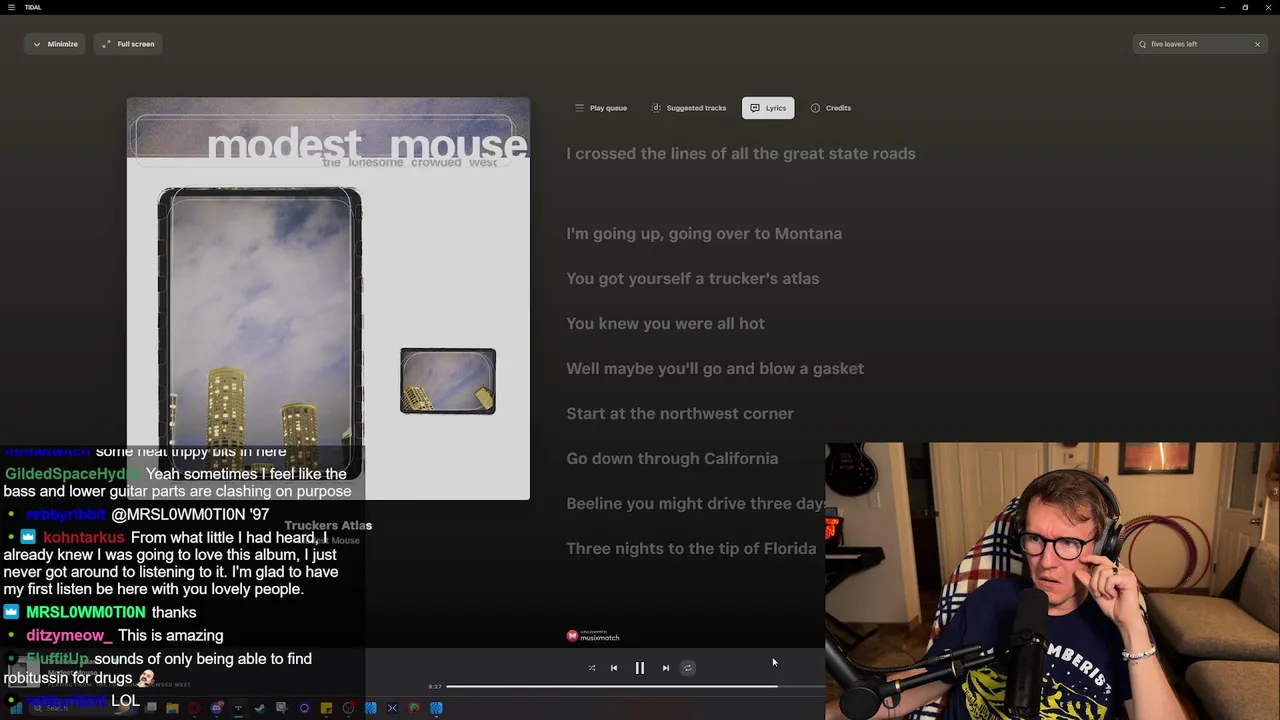Open Discord from the taskbar
The height and width of the screenshot is (720, 1280).
[216, 708]
